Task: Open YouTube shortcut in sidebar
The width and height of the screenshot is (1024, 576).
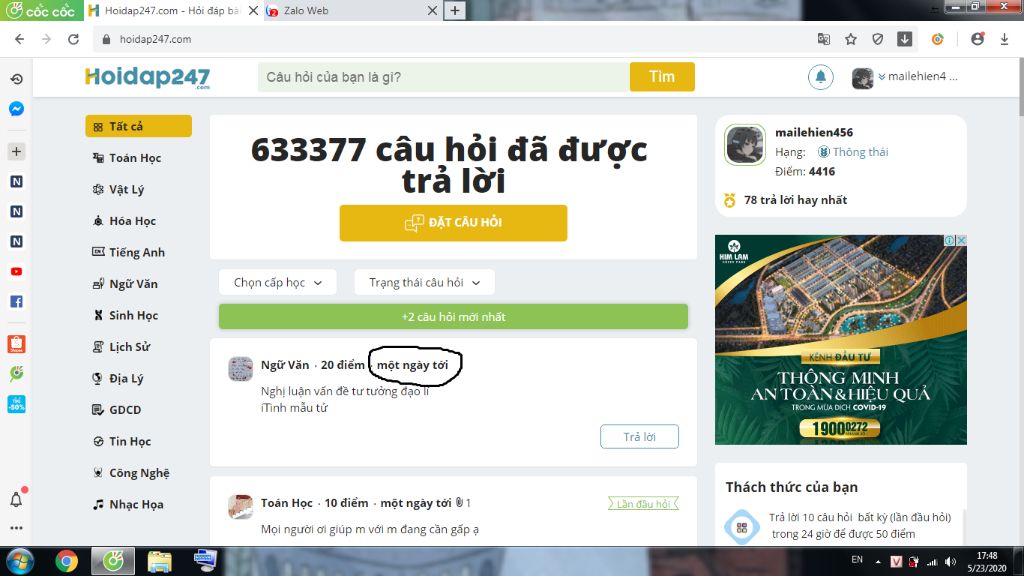Action: click(x=16, y=272)
